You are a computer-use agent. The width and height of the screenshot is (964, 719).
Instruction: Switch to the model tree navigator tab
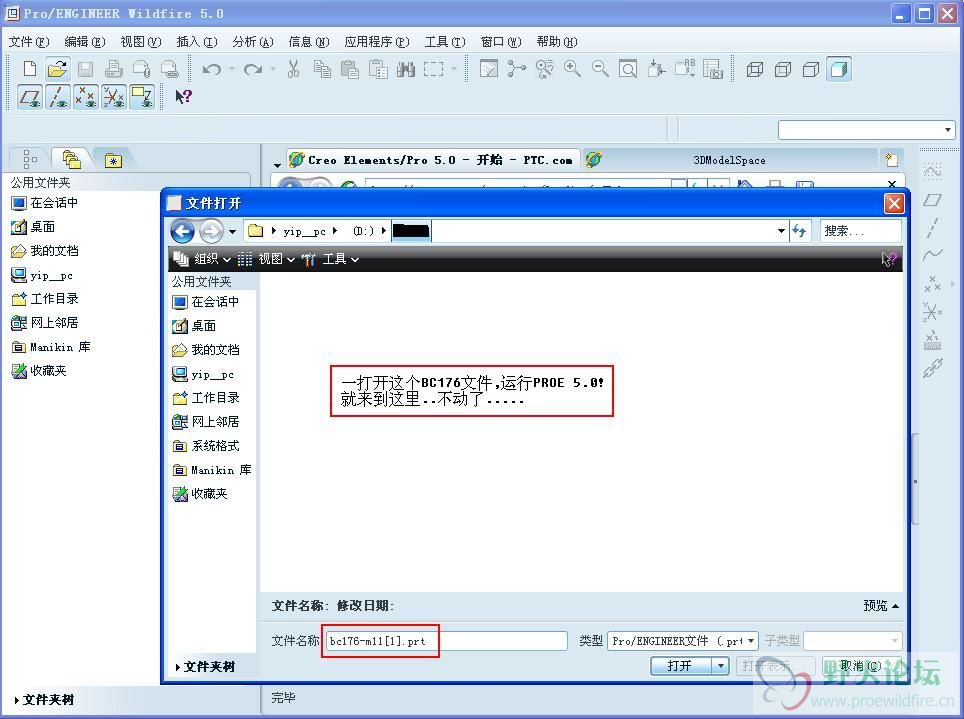pos(29,159)
